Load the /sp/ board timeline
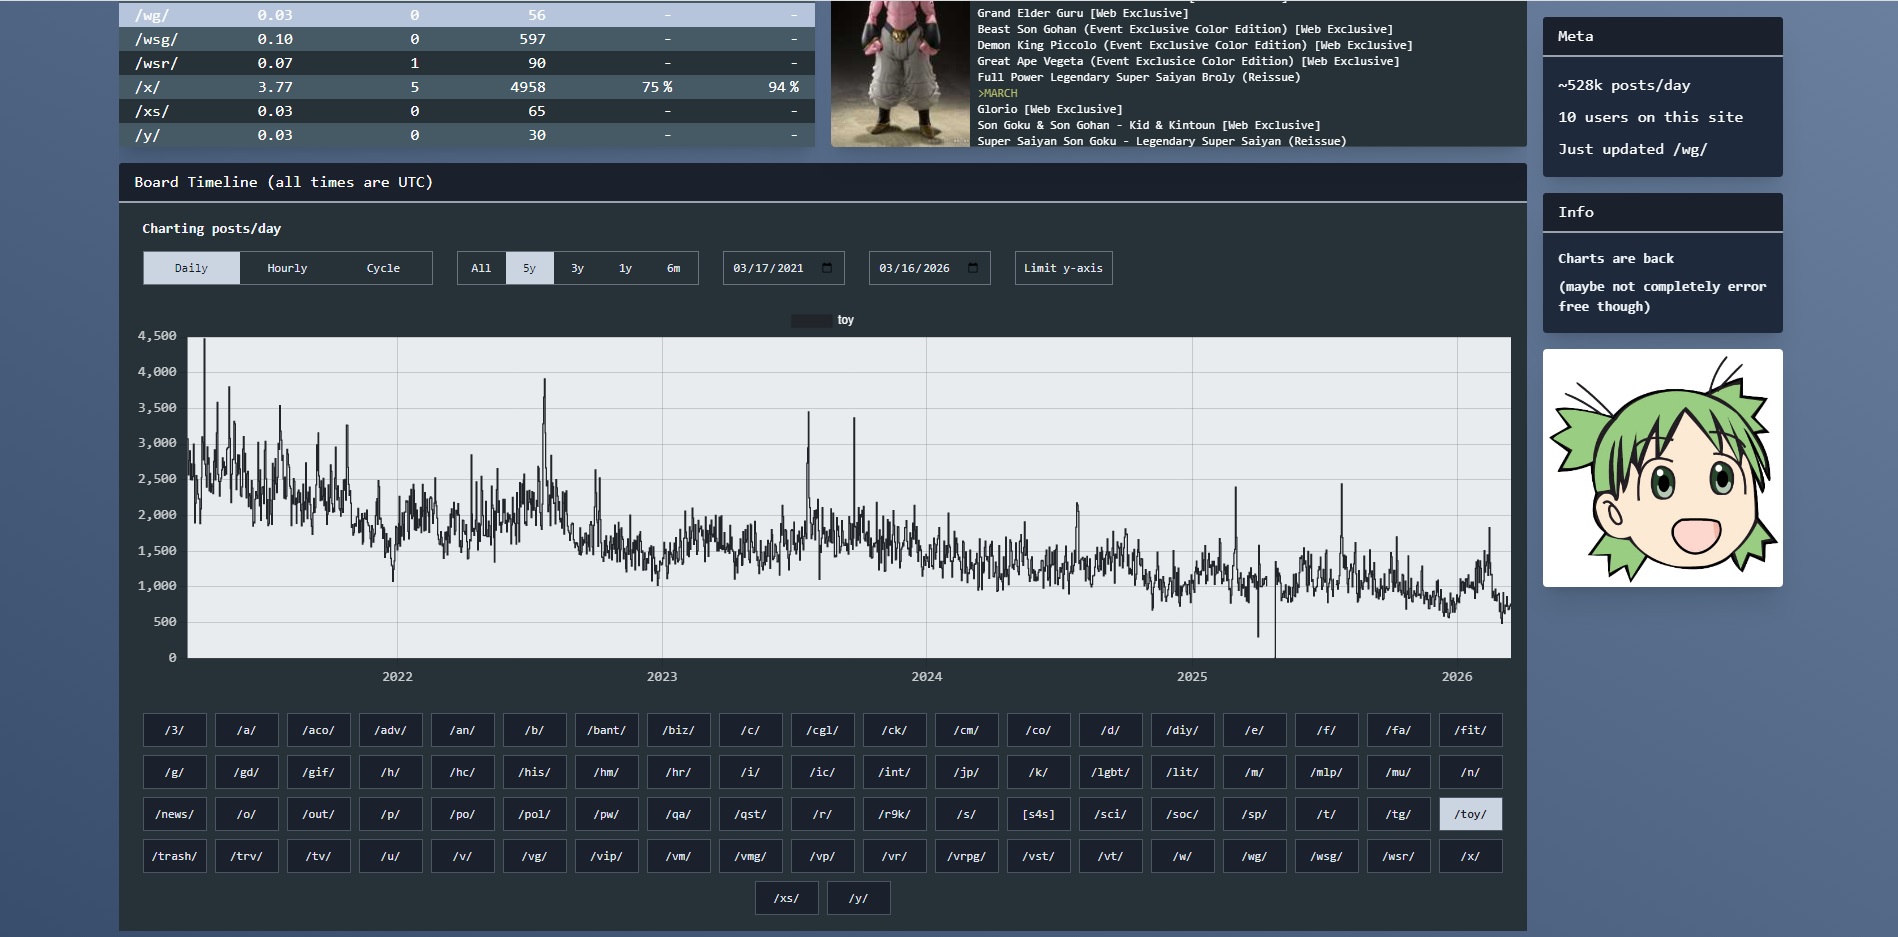 pyautogui.click(x=1255, y=814)
